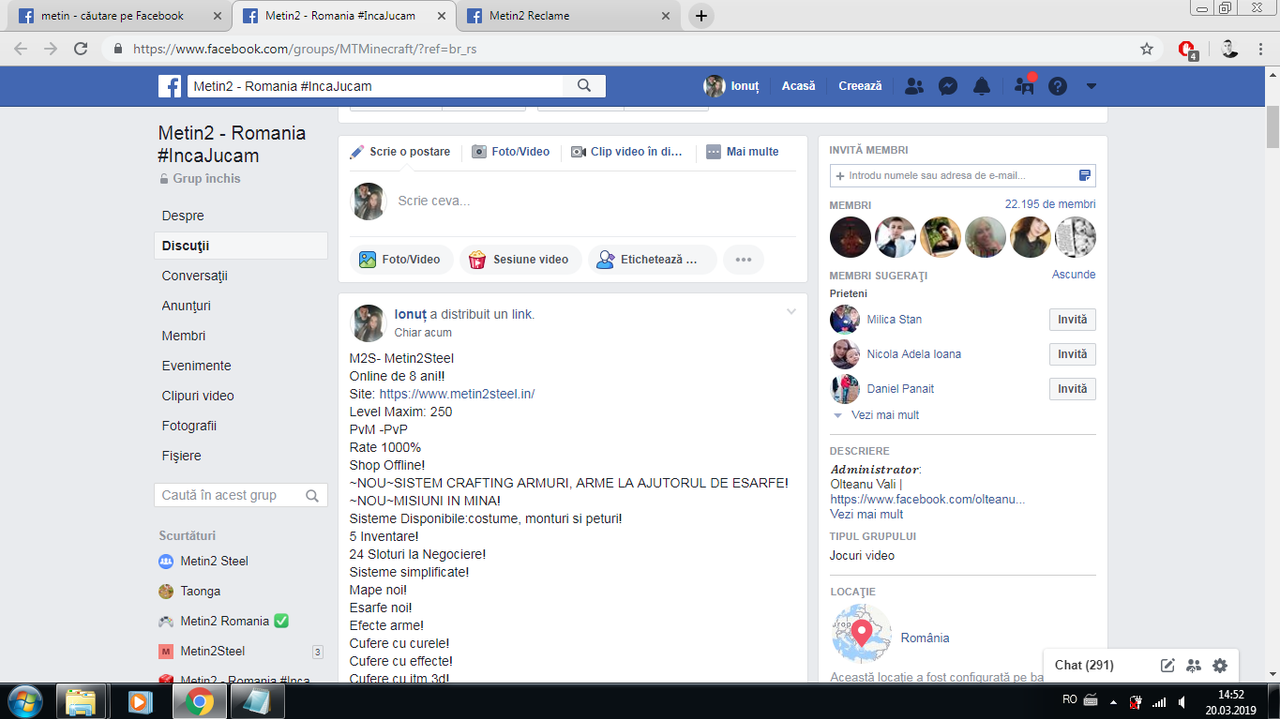Click Ascunde to hide suggested members
1280x719 pixels.
coord(1074,274)
